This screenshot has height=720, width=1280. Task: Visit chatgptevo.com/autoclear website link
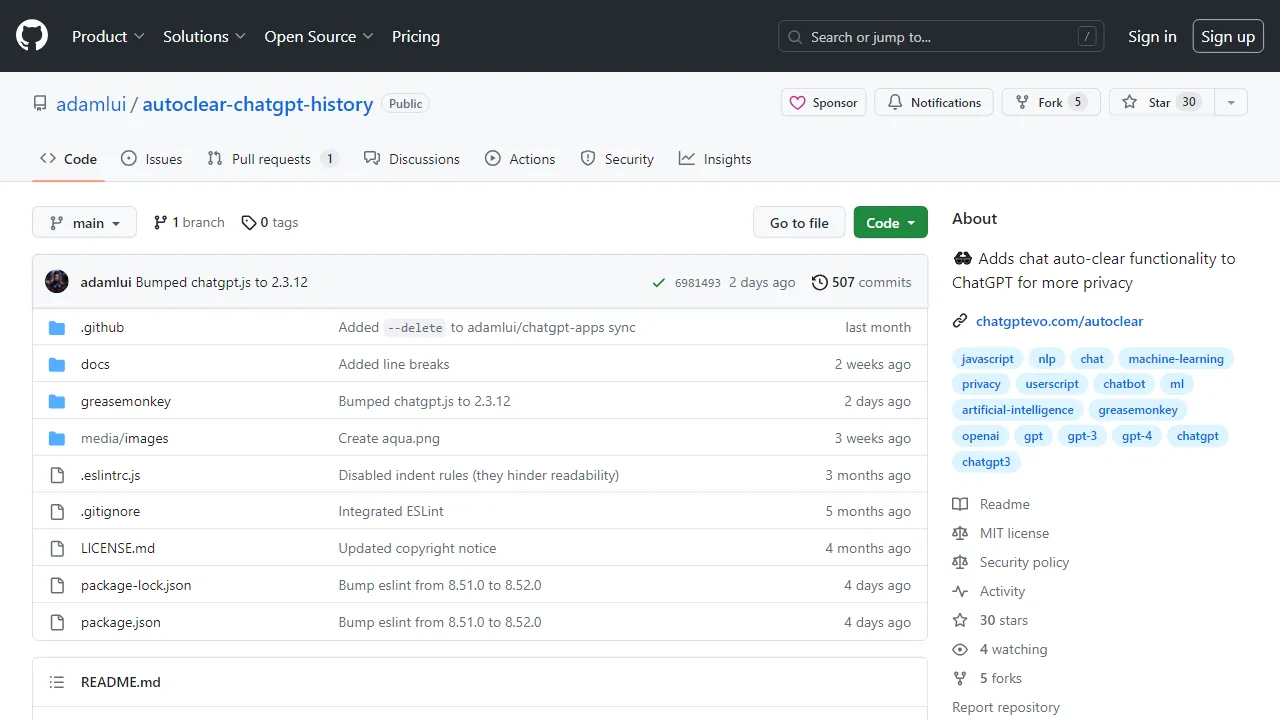point(1059,321)
